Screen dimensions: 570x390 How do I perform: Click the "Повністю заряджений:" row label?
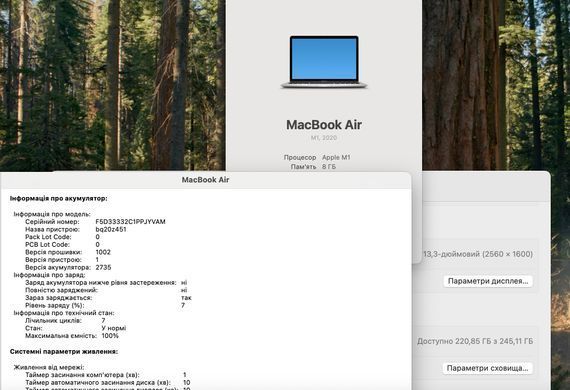[x=61, y=290]
